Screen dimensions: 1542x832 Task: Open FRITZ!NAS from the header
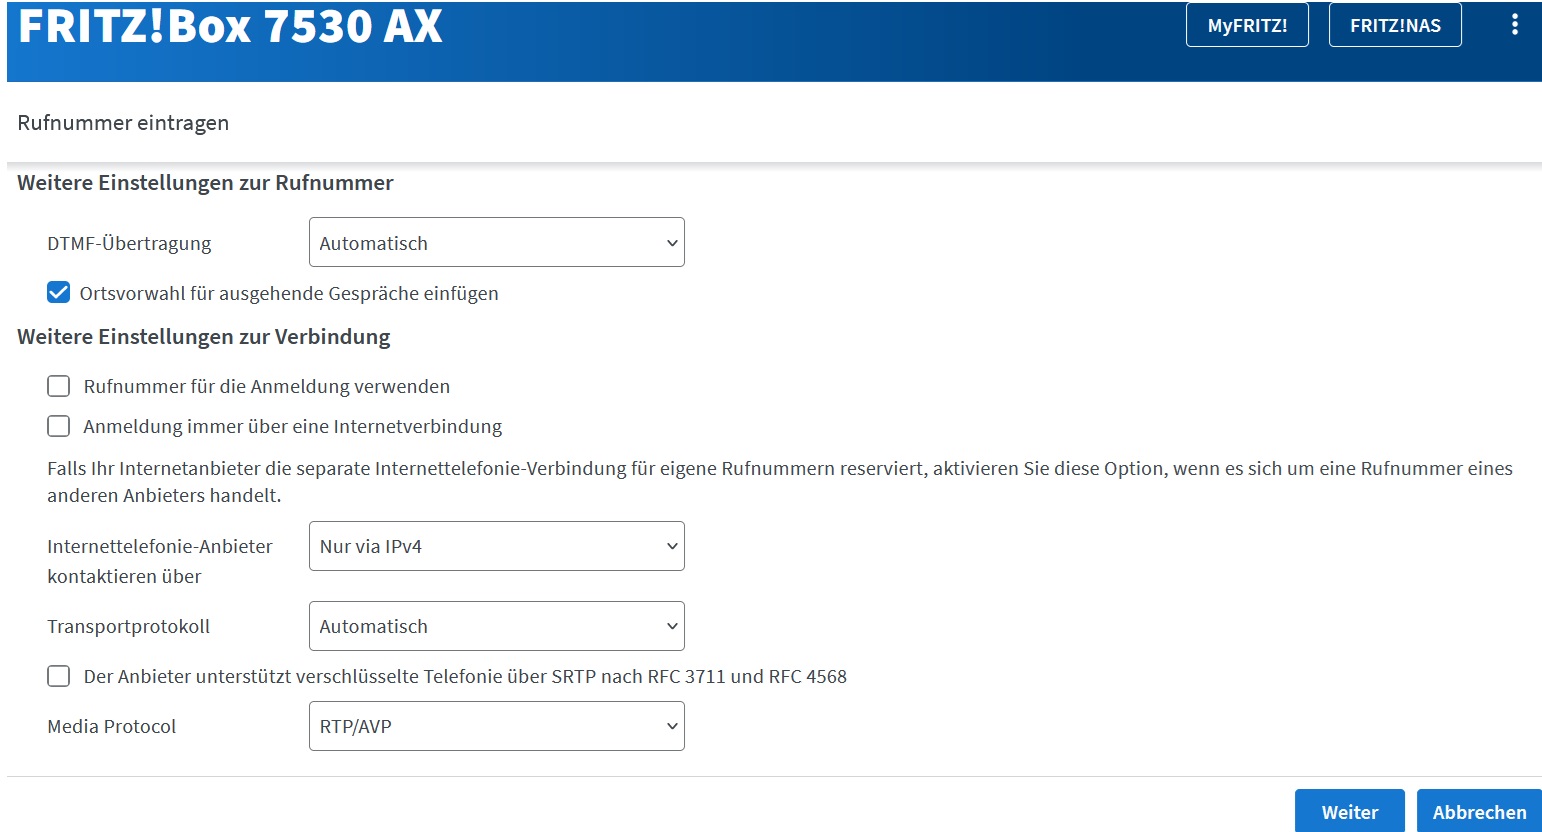pos(1395,25)
